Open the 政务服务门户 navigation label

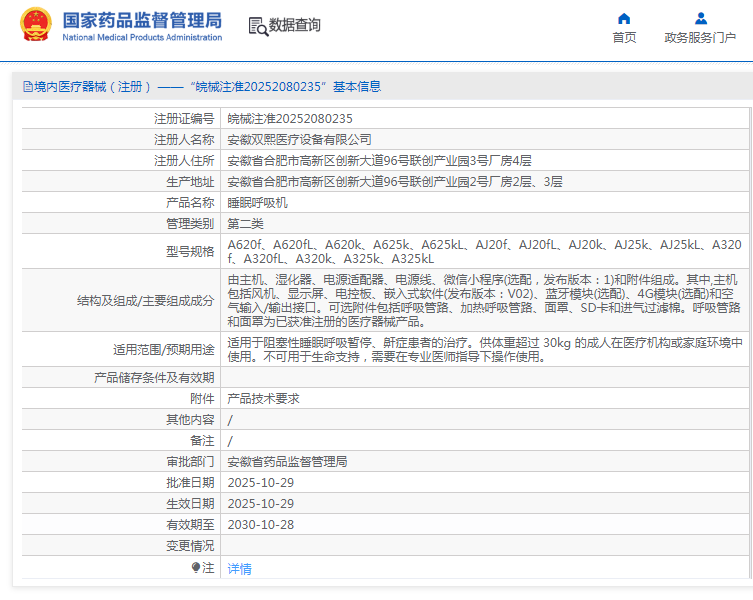700,38
